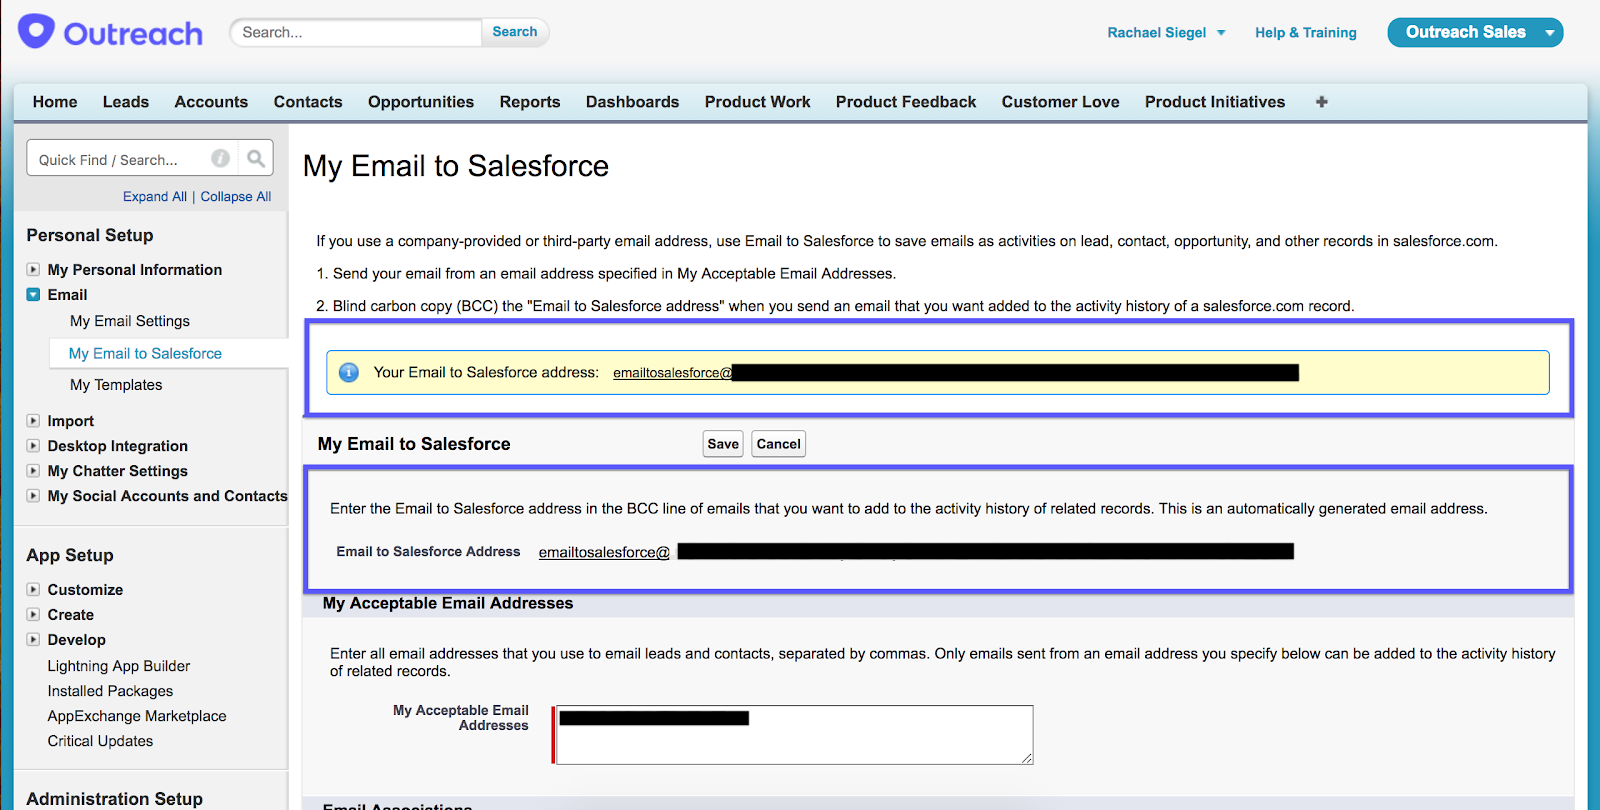Click the Cancel button

click(x=778, y=444)
